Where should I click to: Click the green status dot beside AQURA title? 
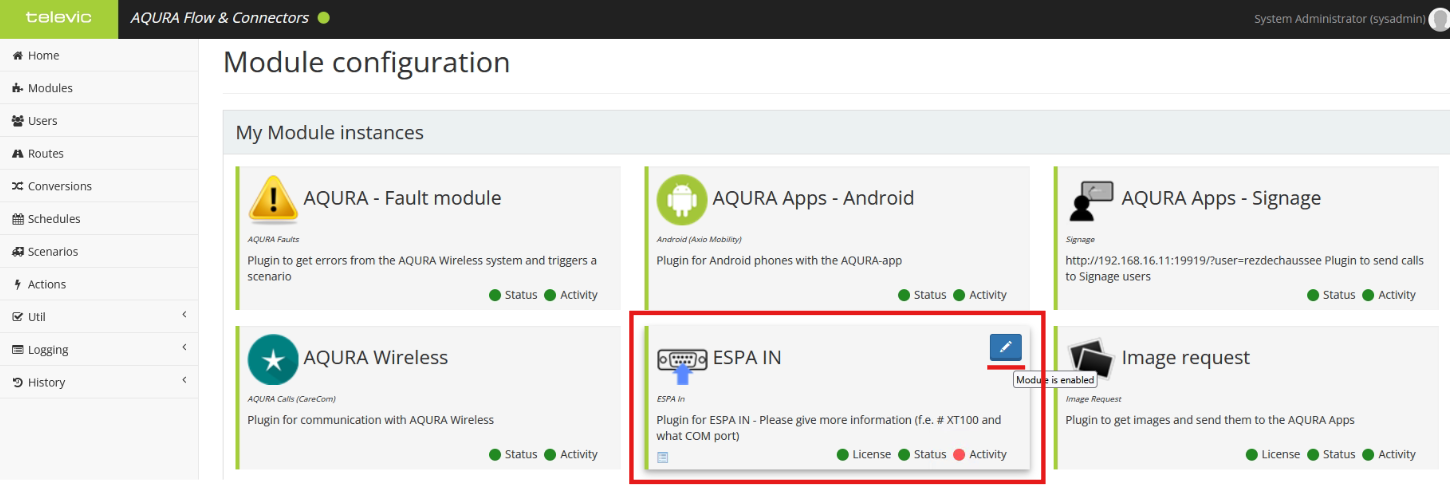pos(323,18)
